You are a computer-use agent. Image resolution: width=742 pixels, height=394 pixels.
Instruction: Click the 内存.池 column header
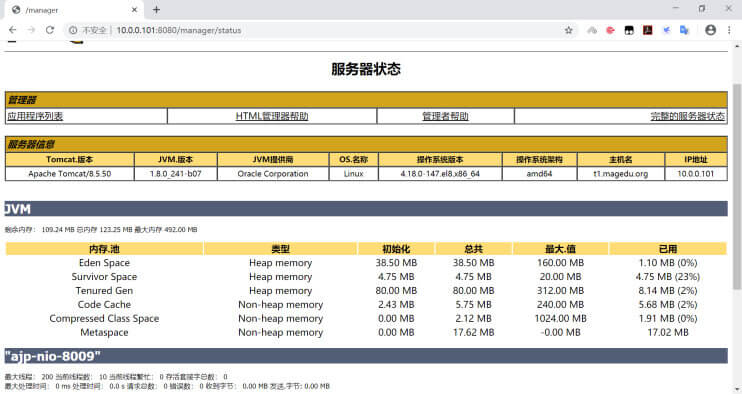coord(104,249)
